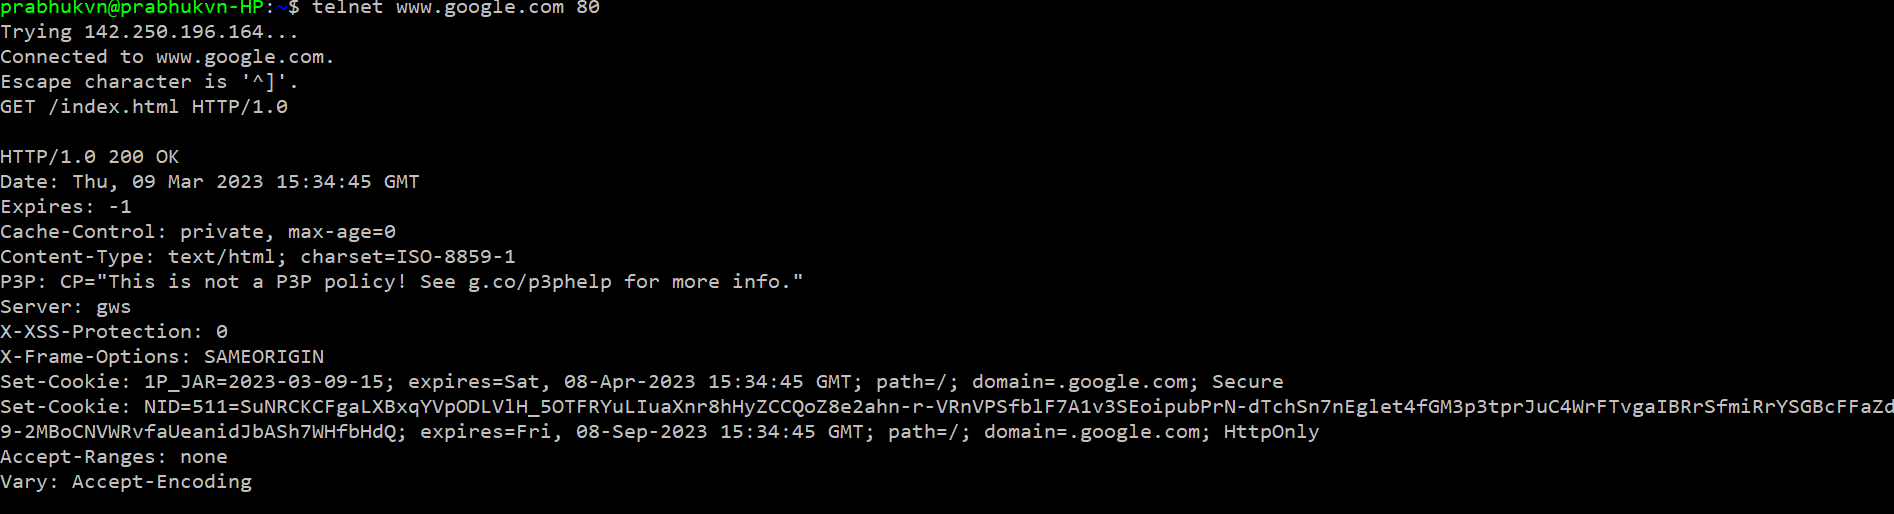The height and width of the screenshot is (514, 1894).
Task: Click the Cache-Control header line
Action: pos(198,232)
